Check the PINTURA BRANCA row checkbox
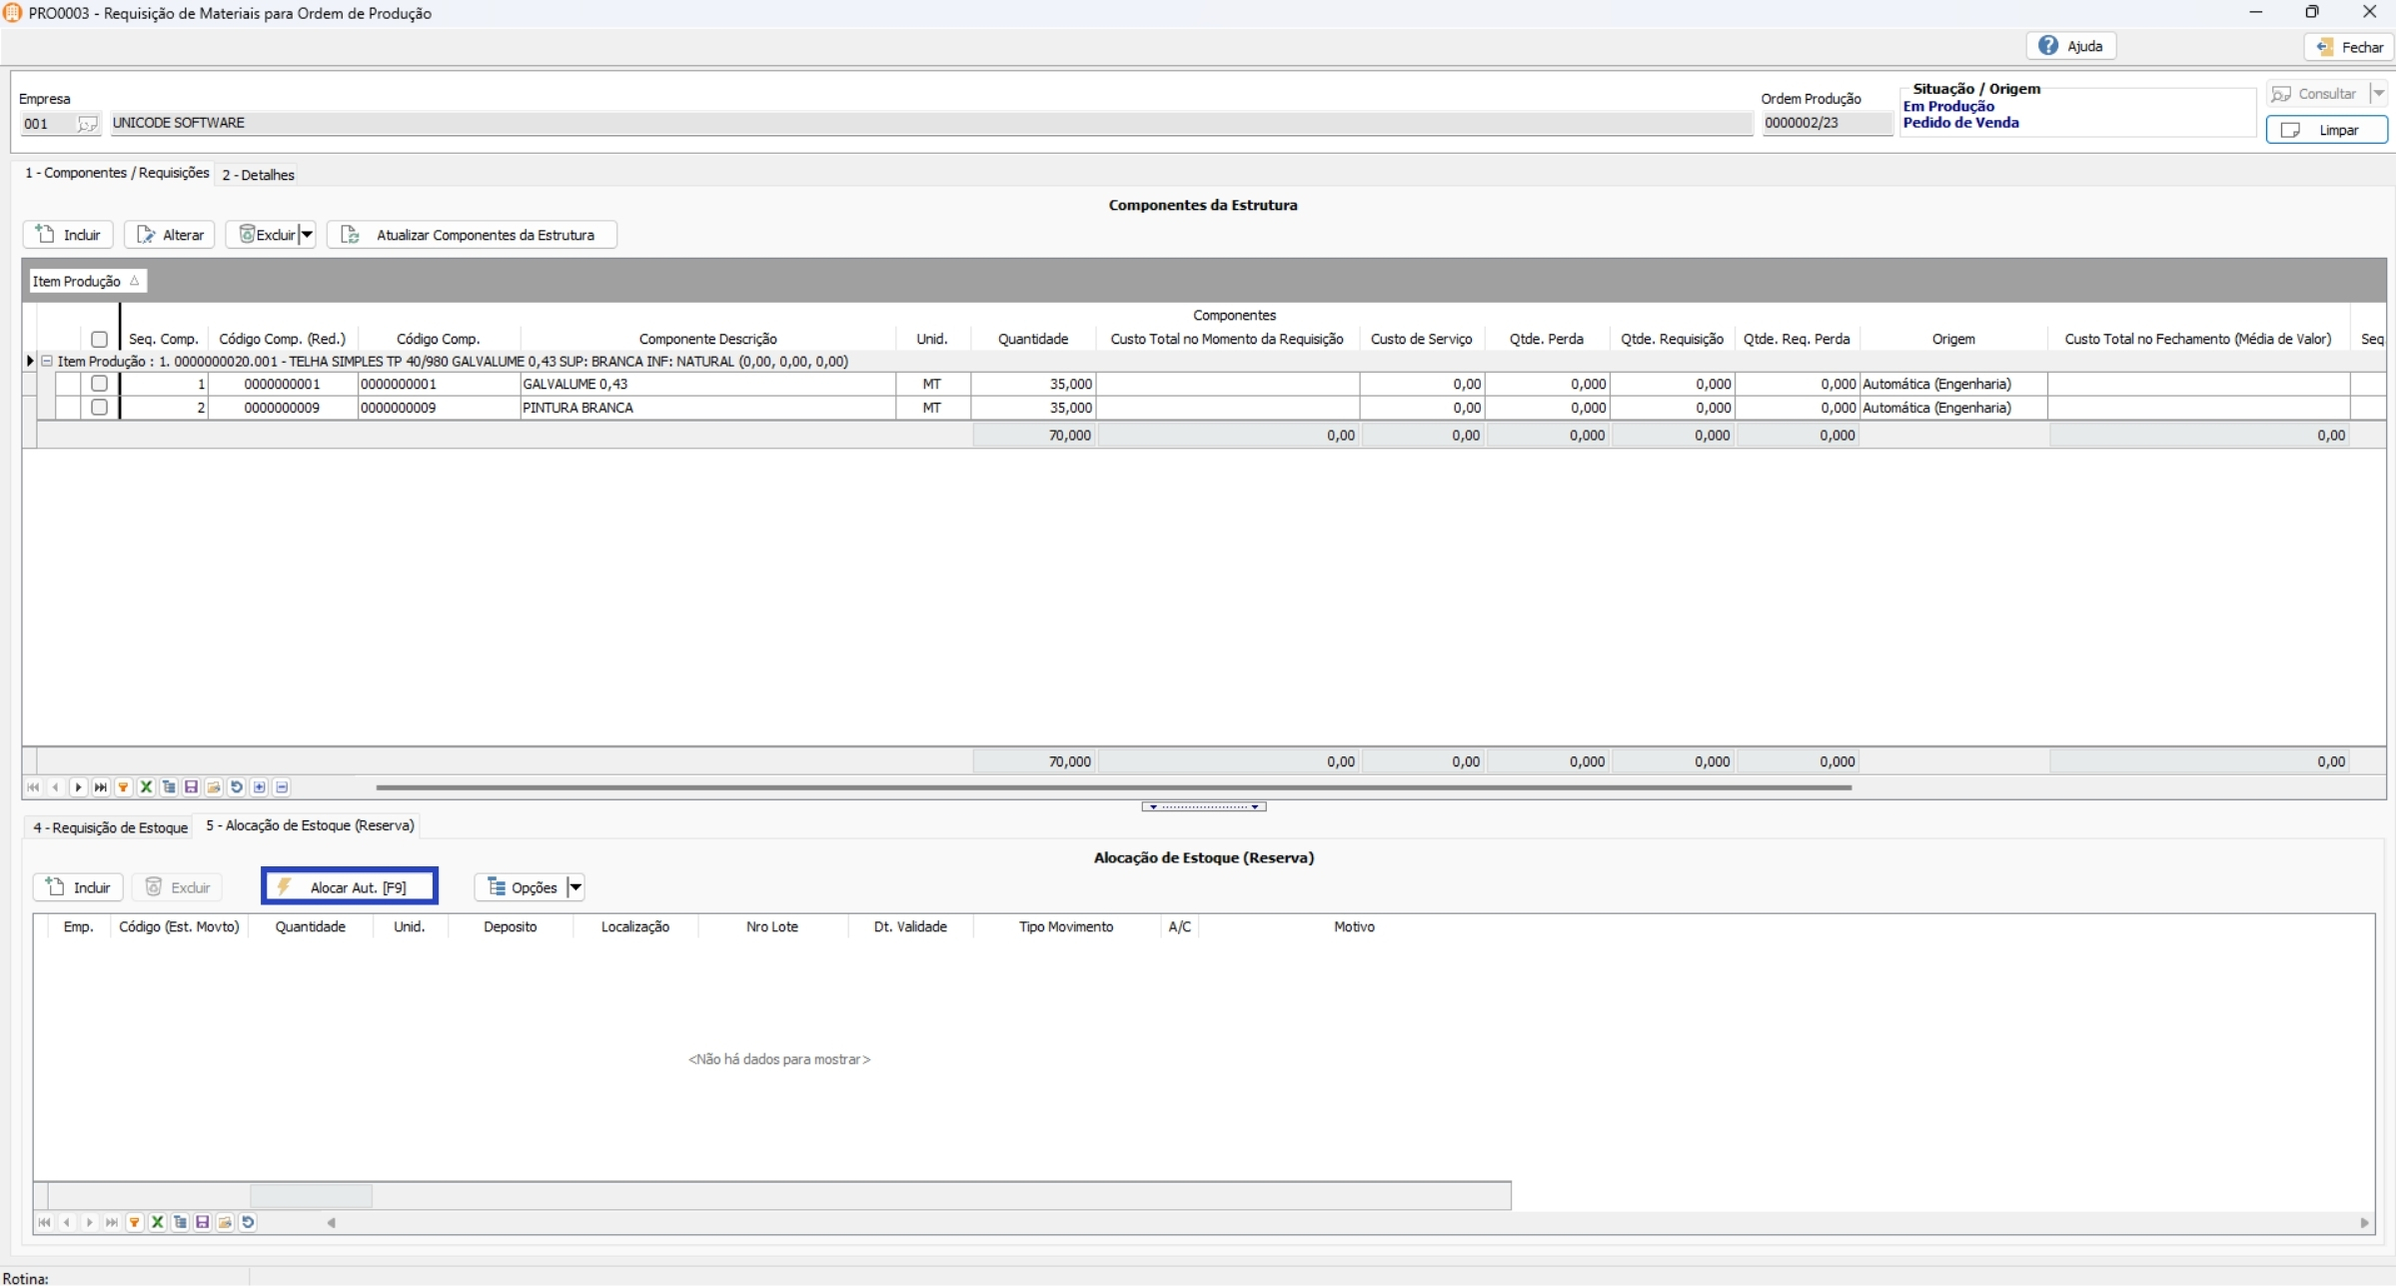This screenshot has width=2396, height=1286. click(x=99, y=407)
